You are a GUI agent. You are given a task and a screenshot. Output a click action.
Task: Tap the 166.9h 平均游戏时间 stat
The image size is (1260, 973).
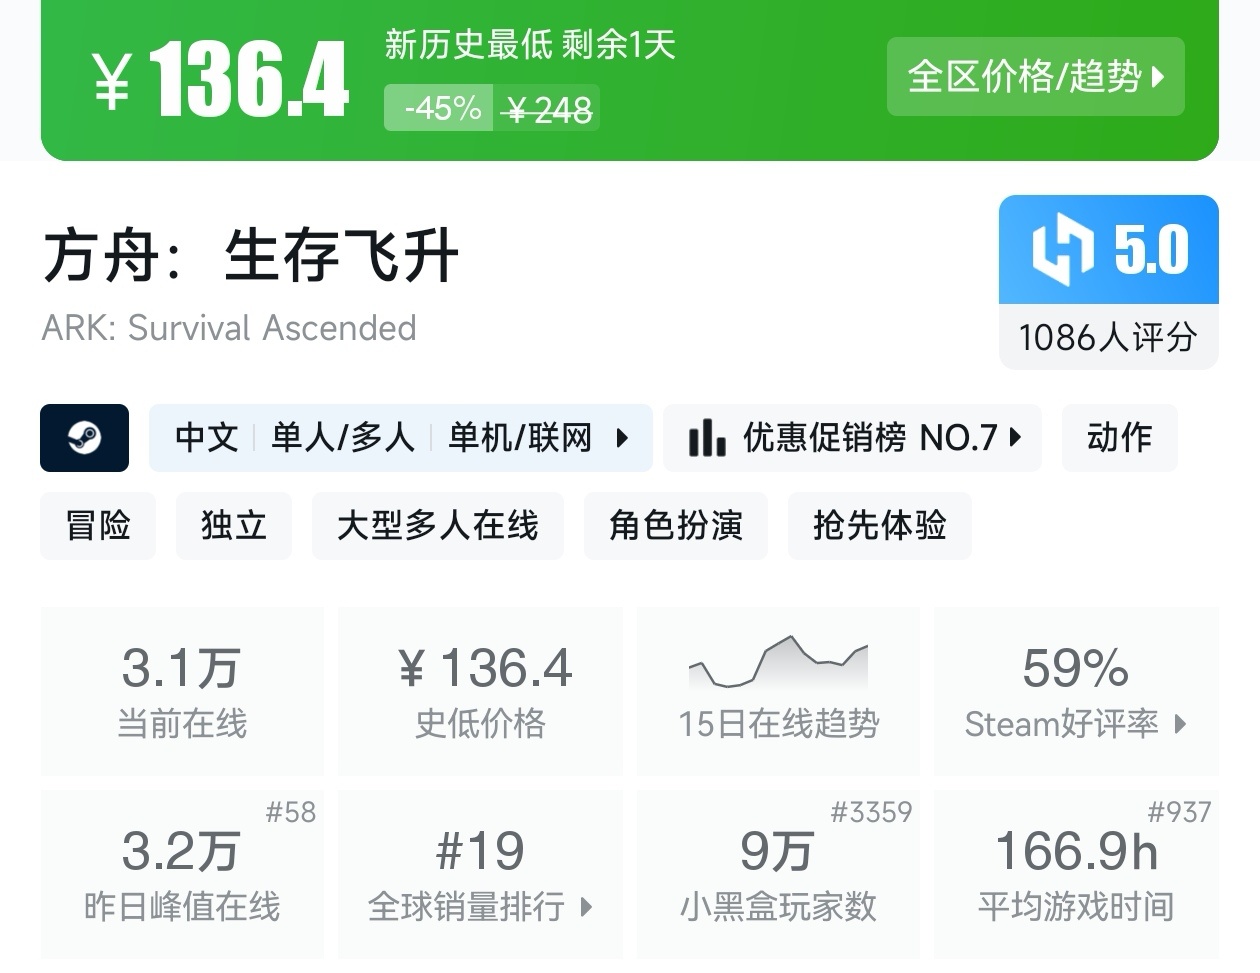(x=1076, y=875)
